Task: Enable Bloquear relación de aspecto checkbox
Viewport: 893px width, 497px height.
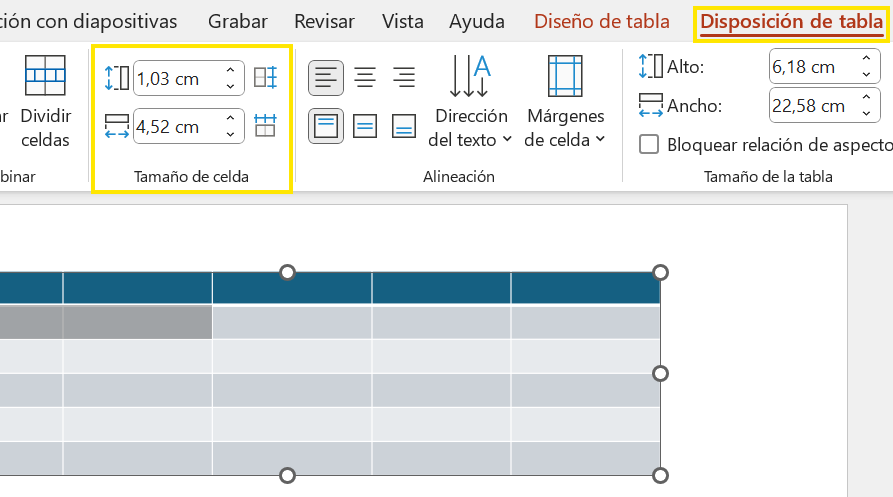Action: pyautogui.click(x=649, y=144)
